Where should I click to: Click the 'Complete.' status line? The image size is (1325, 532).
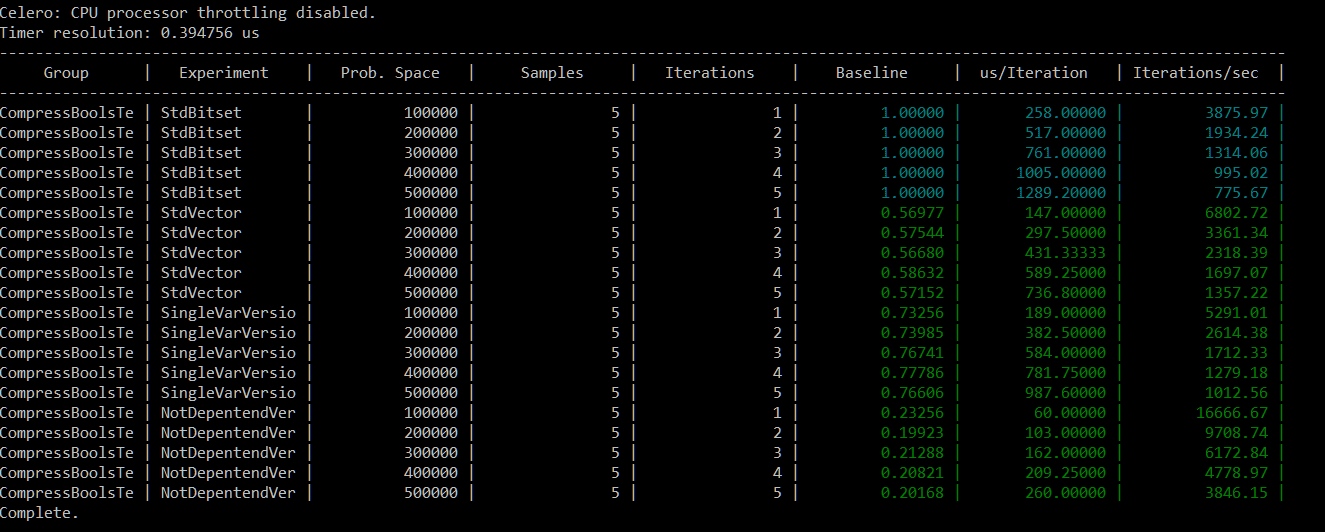pyautogui.click(x=39, y=513)
